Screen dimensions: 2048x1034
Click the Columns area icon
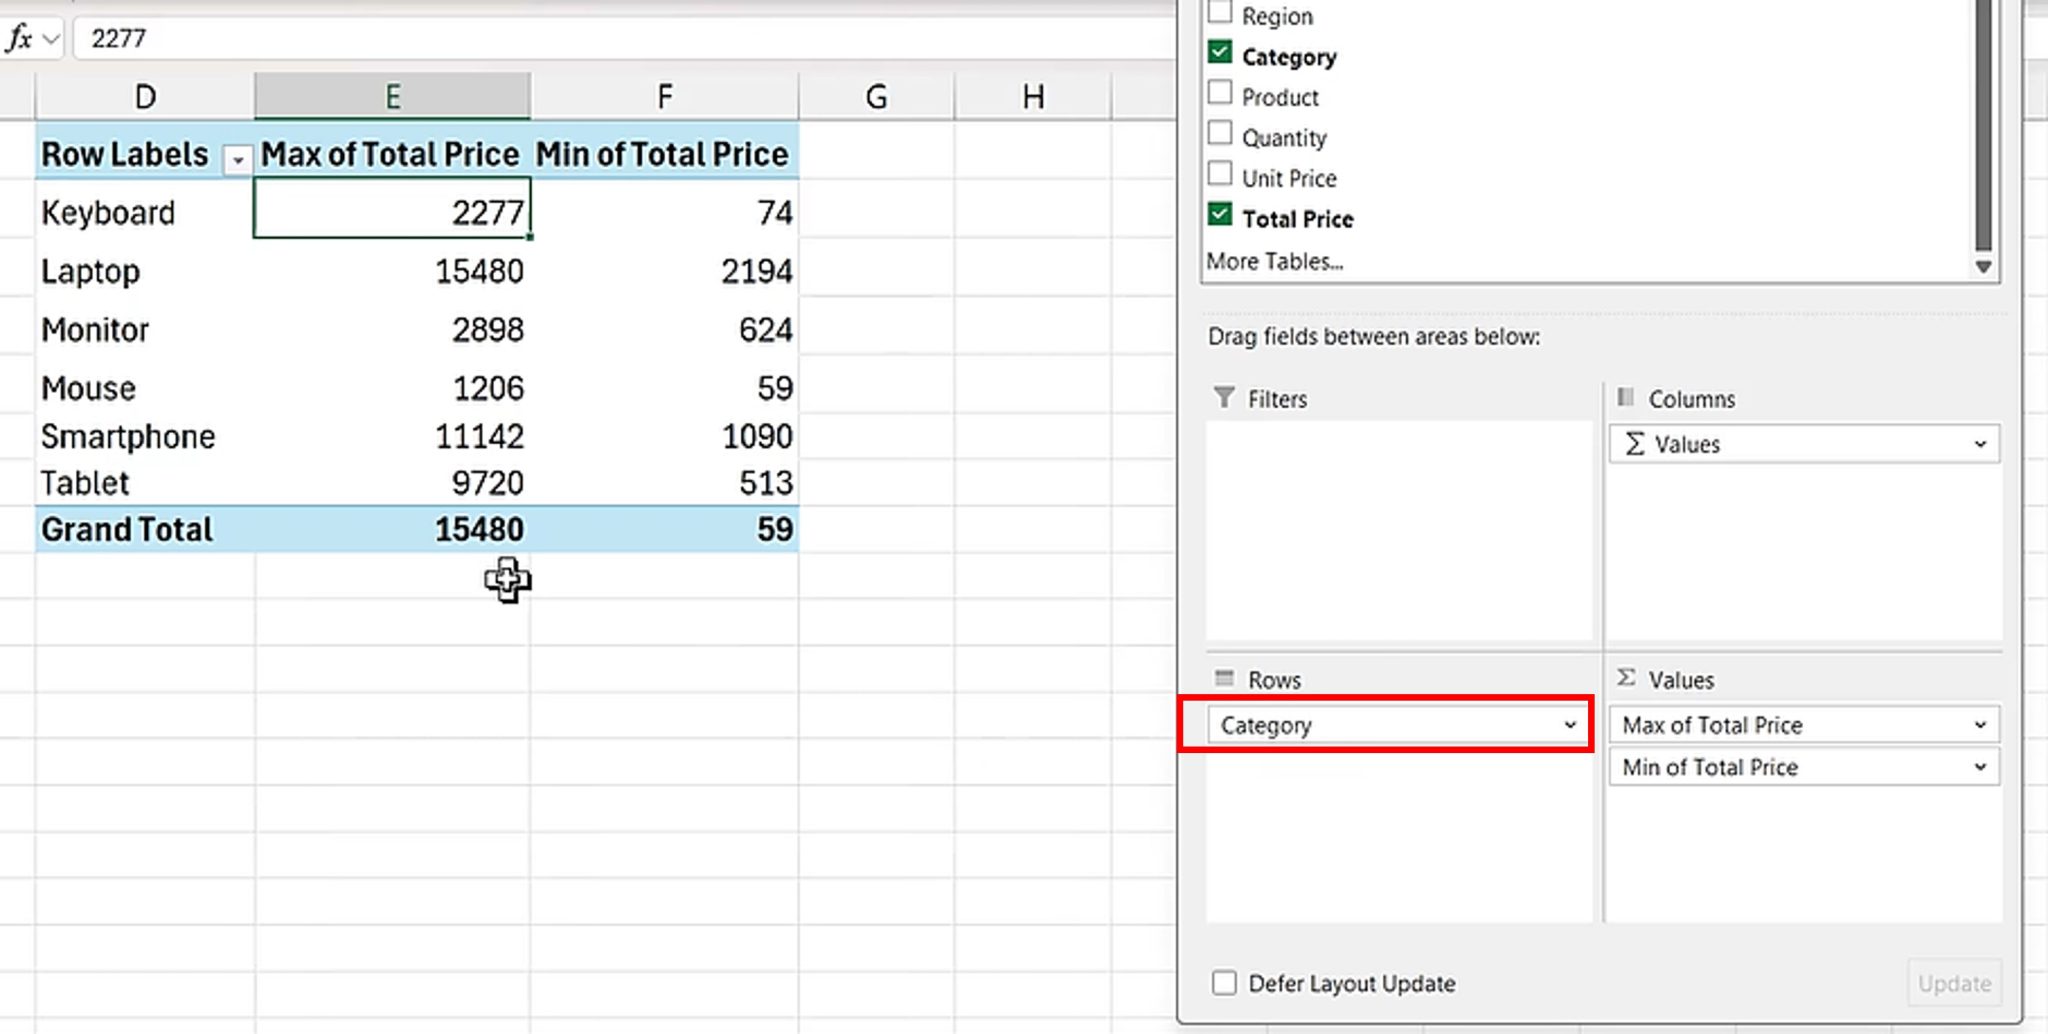1625,398
